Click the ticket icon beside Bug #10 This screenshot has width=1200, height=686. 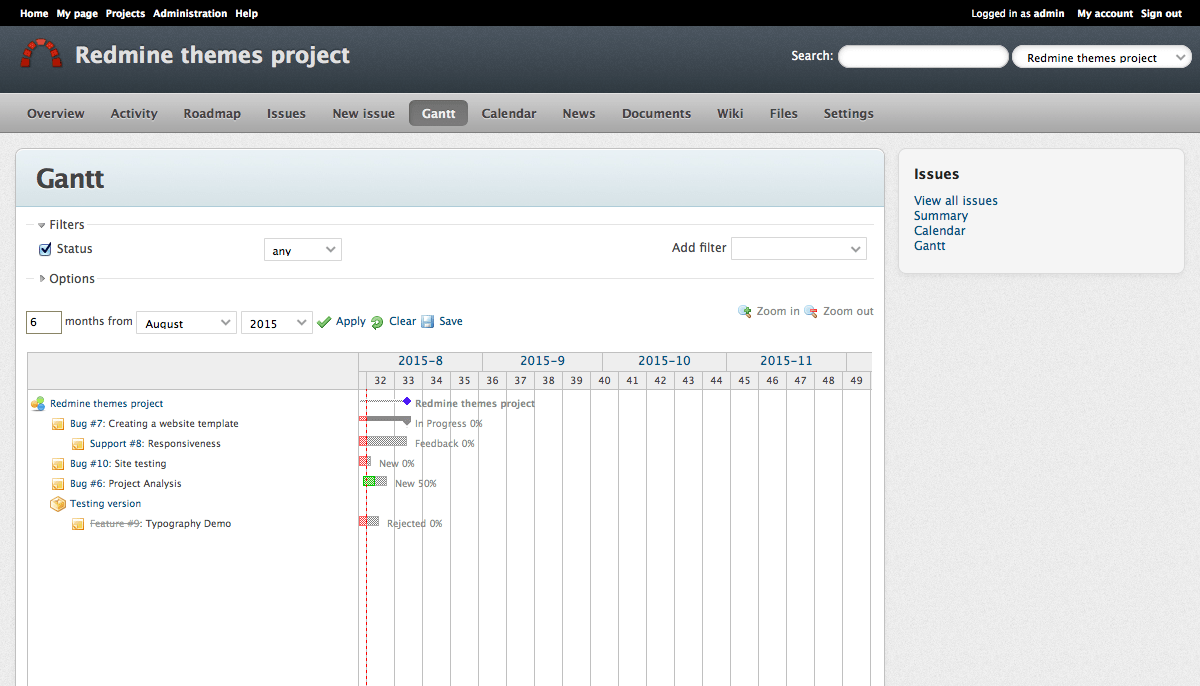point(58,464)
